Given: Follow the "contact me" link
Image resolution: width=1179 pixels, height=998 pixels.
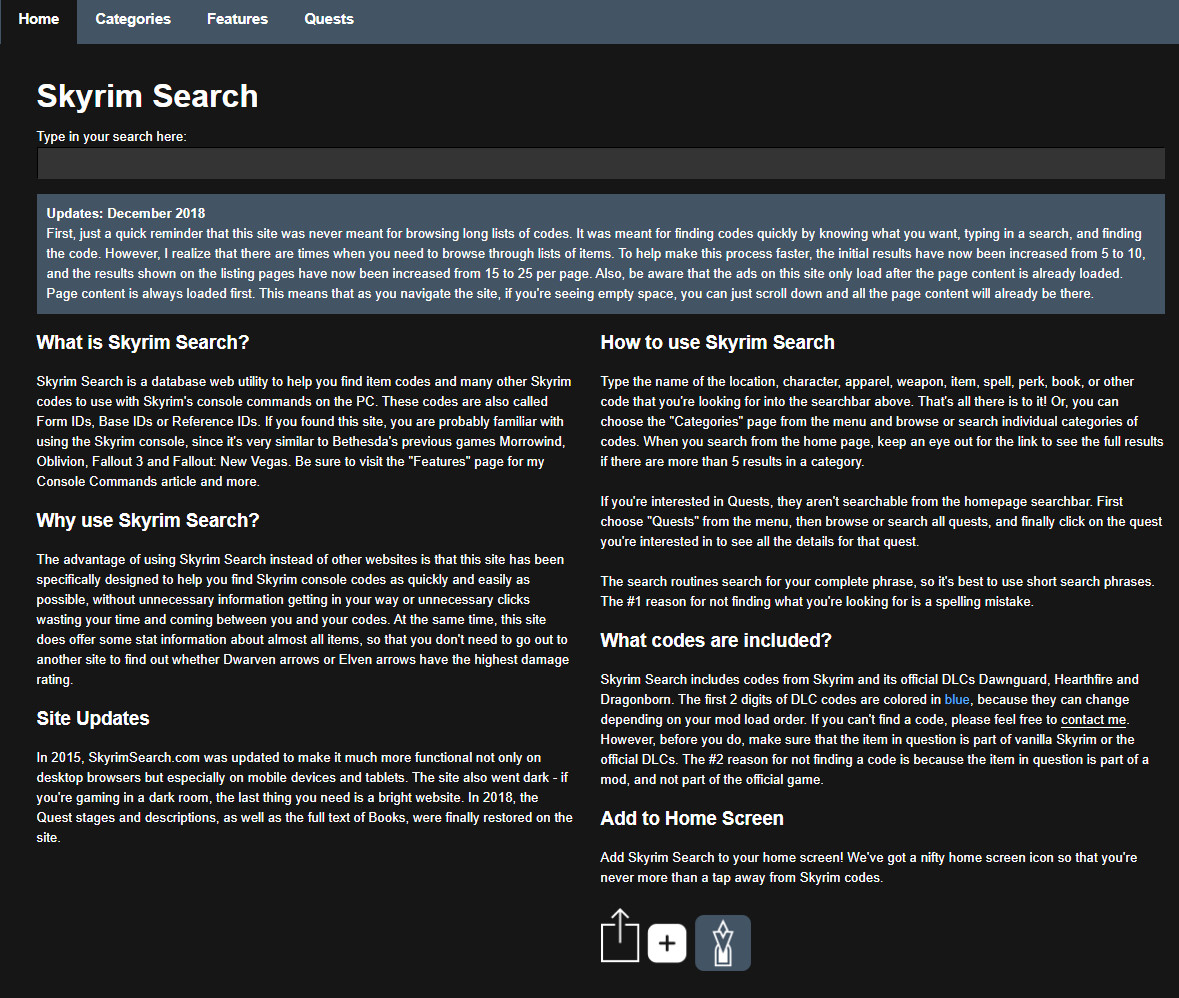Looking at the screenshot, I should coord(1093,720).
